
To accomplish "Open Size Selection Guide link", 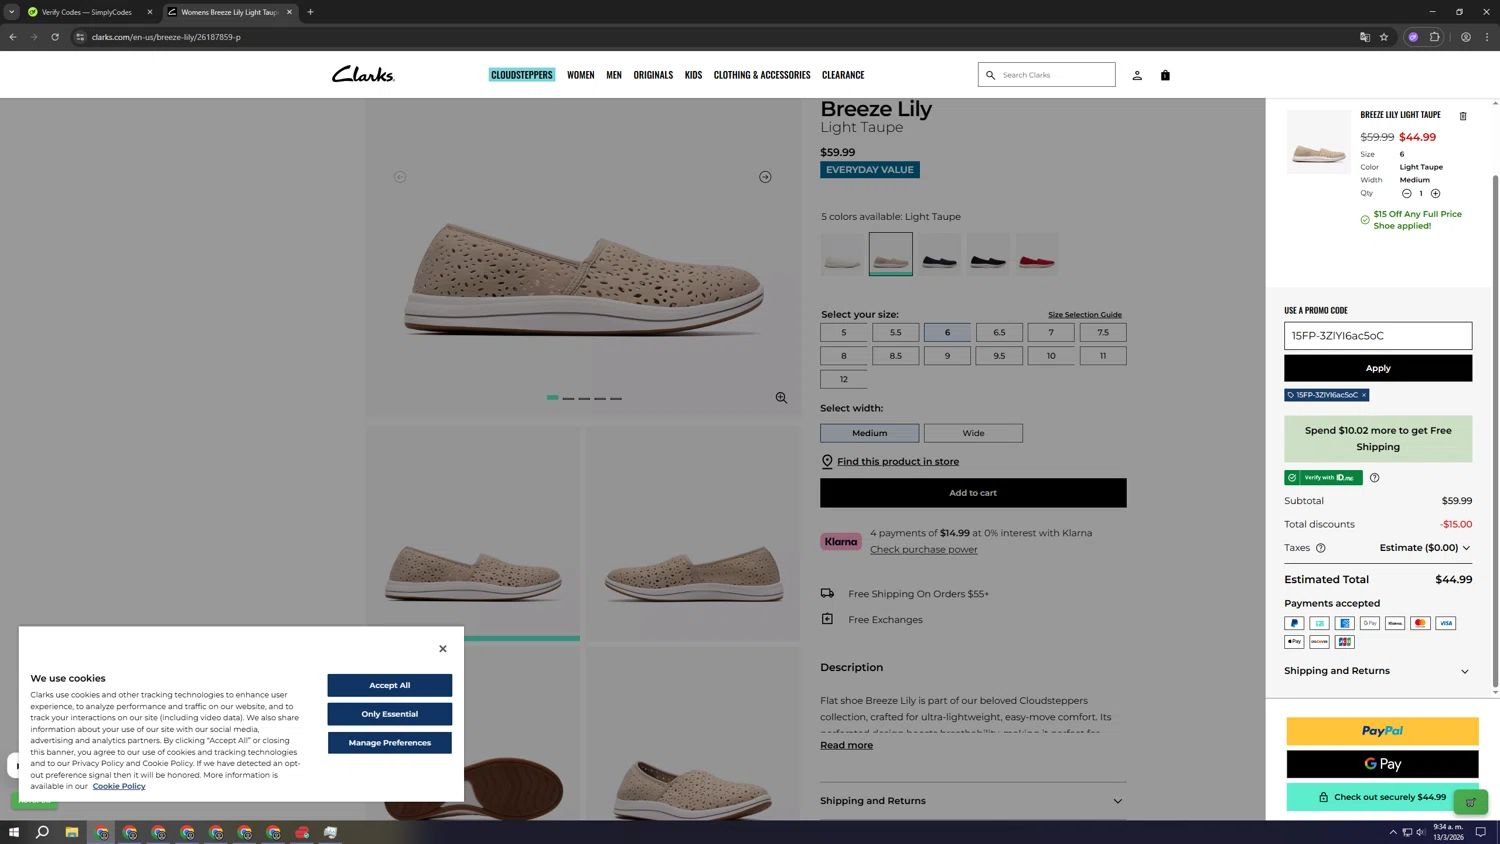I will click(1085, 315).
